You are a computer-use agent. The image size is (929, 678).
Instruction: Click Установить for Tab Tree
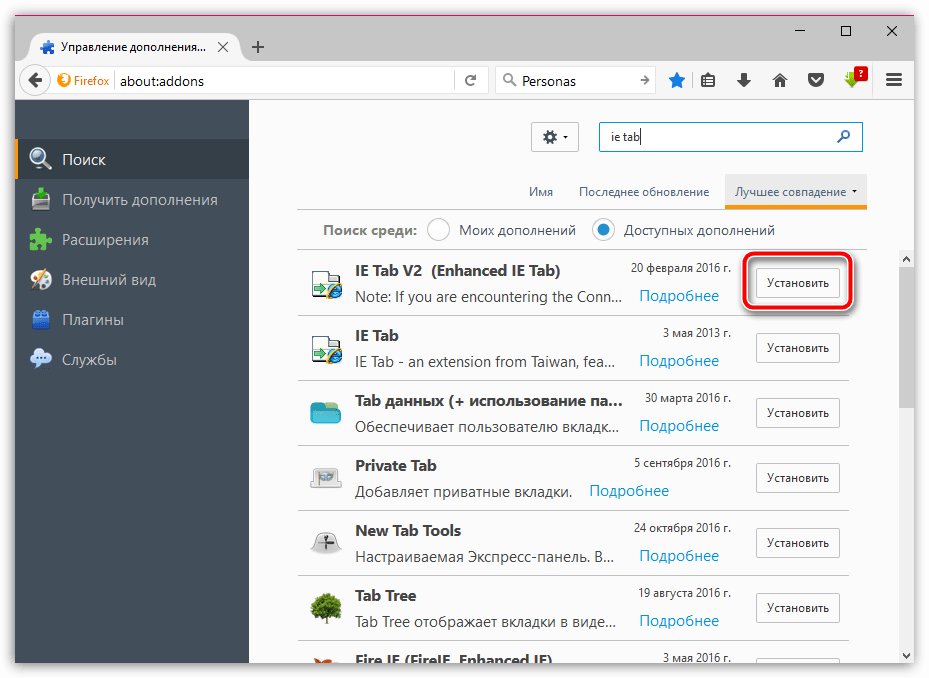(797, 608)
